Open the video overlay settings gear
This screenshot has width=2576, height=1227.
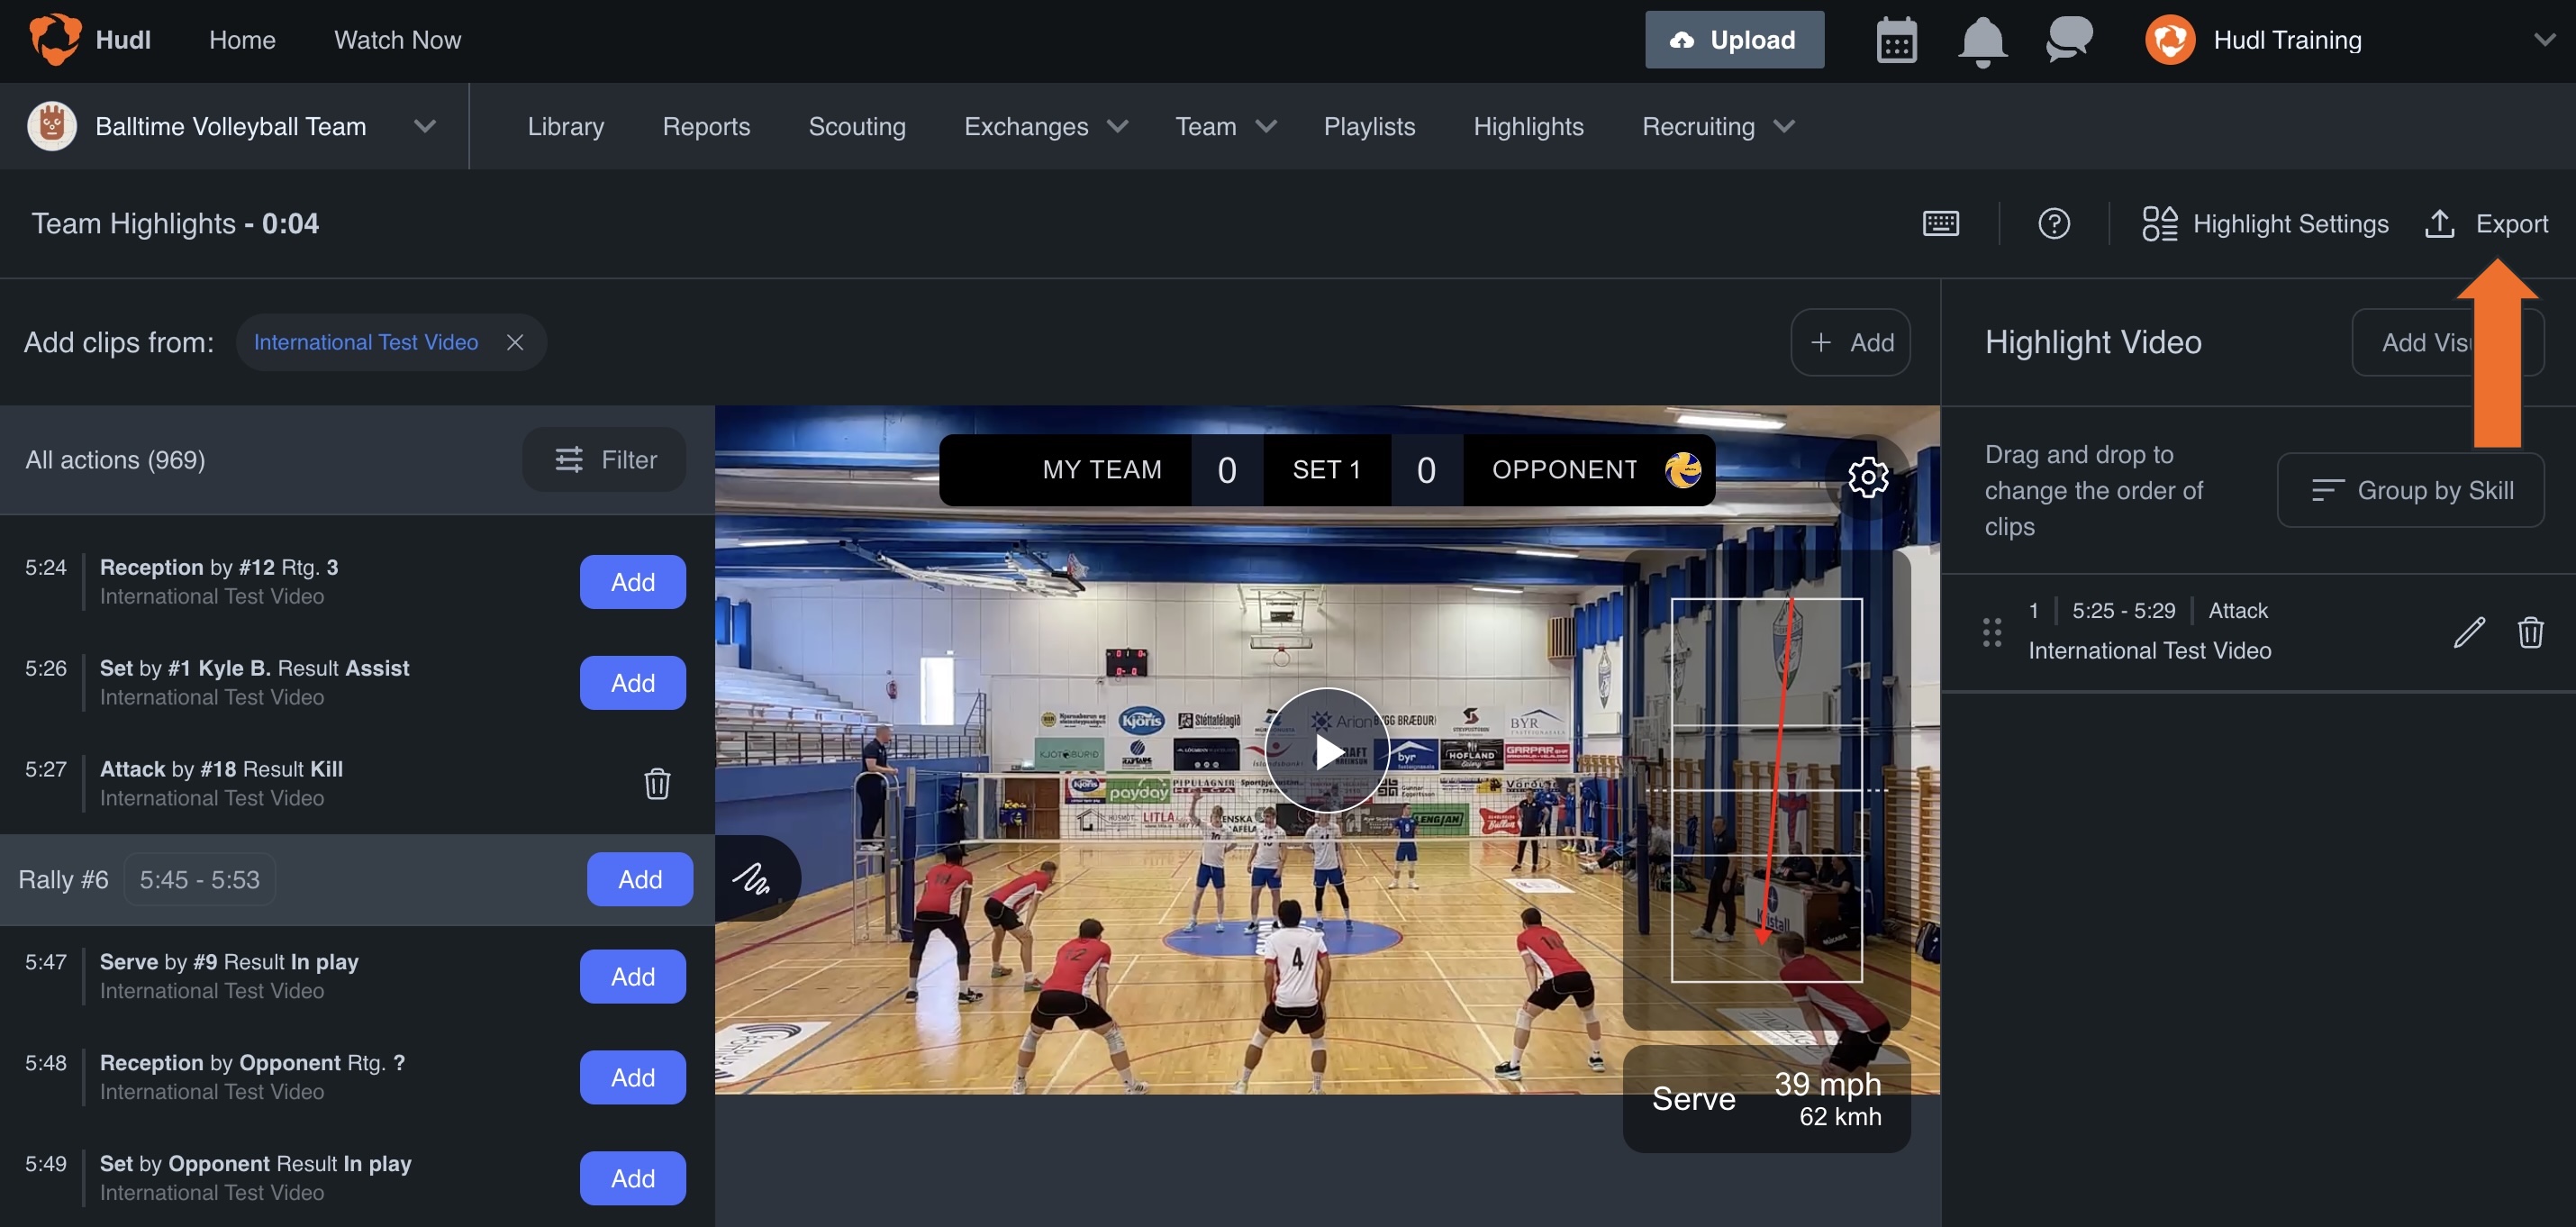(x=1867, y=477)
